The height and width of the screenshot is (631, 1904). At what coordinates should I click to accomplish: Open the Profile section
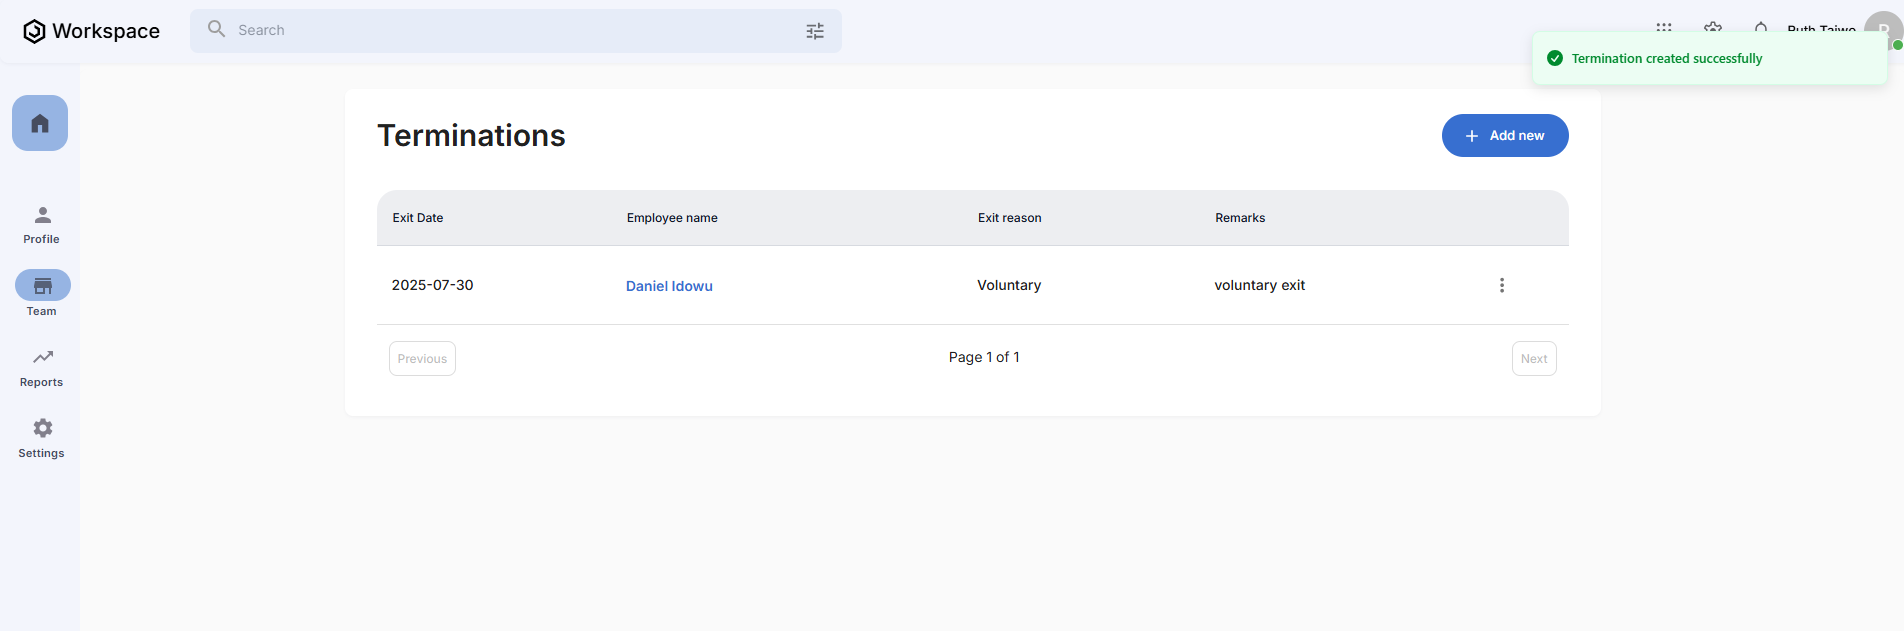(42, 225)
